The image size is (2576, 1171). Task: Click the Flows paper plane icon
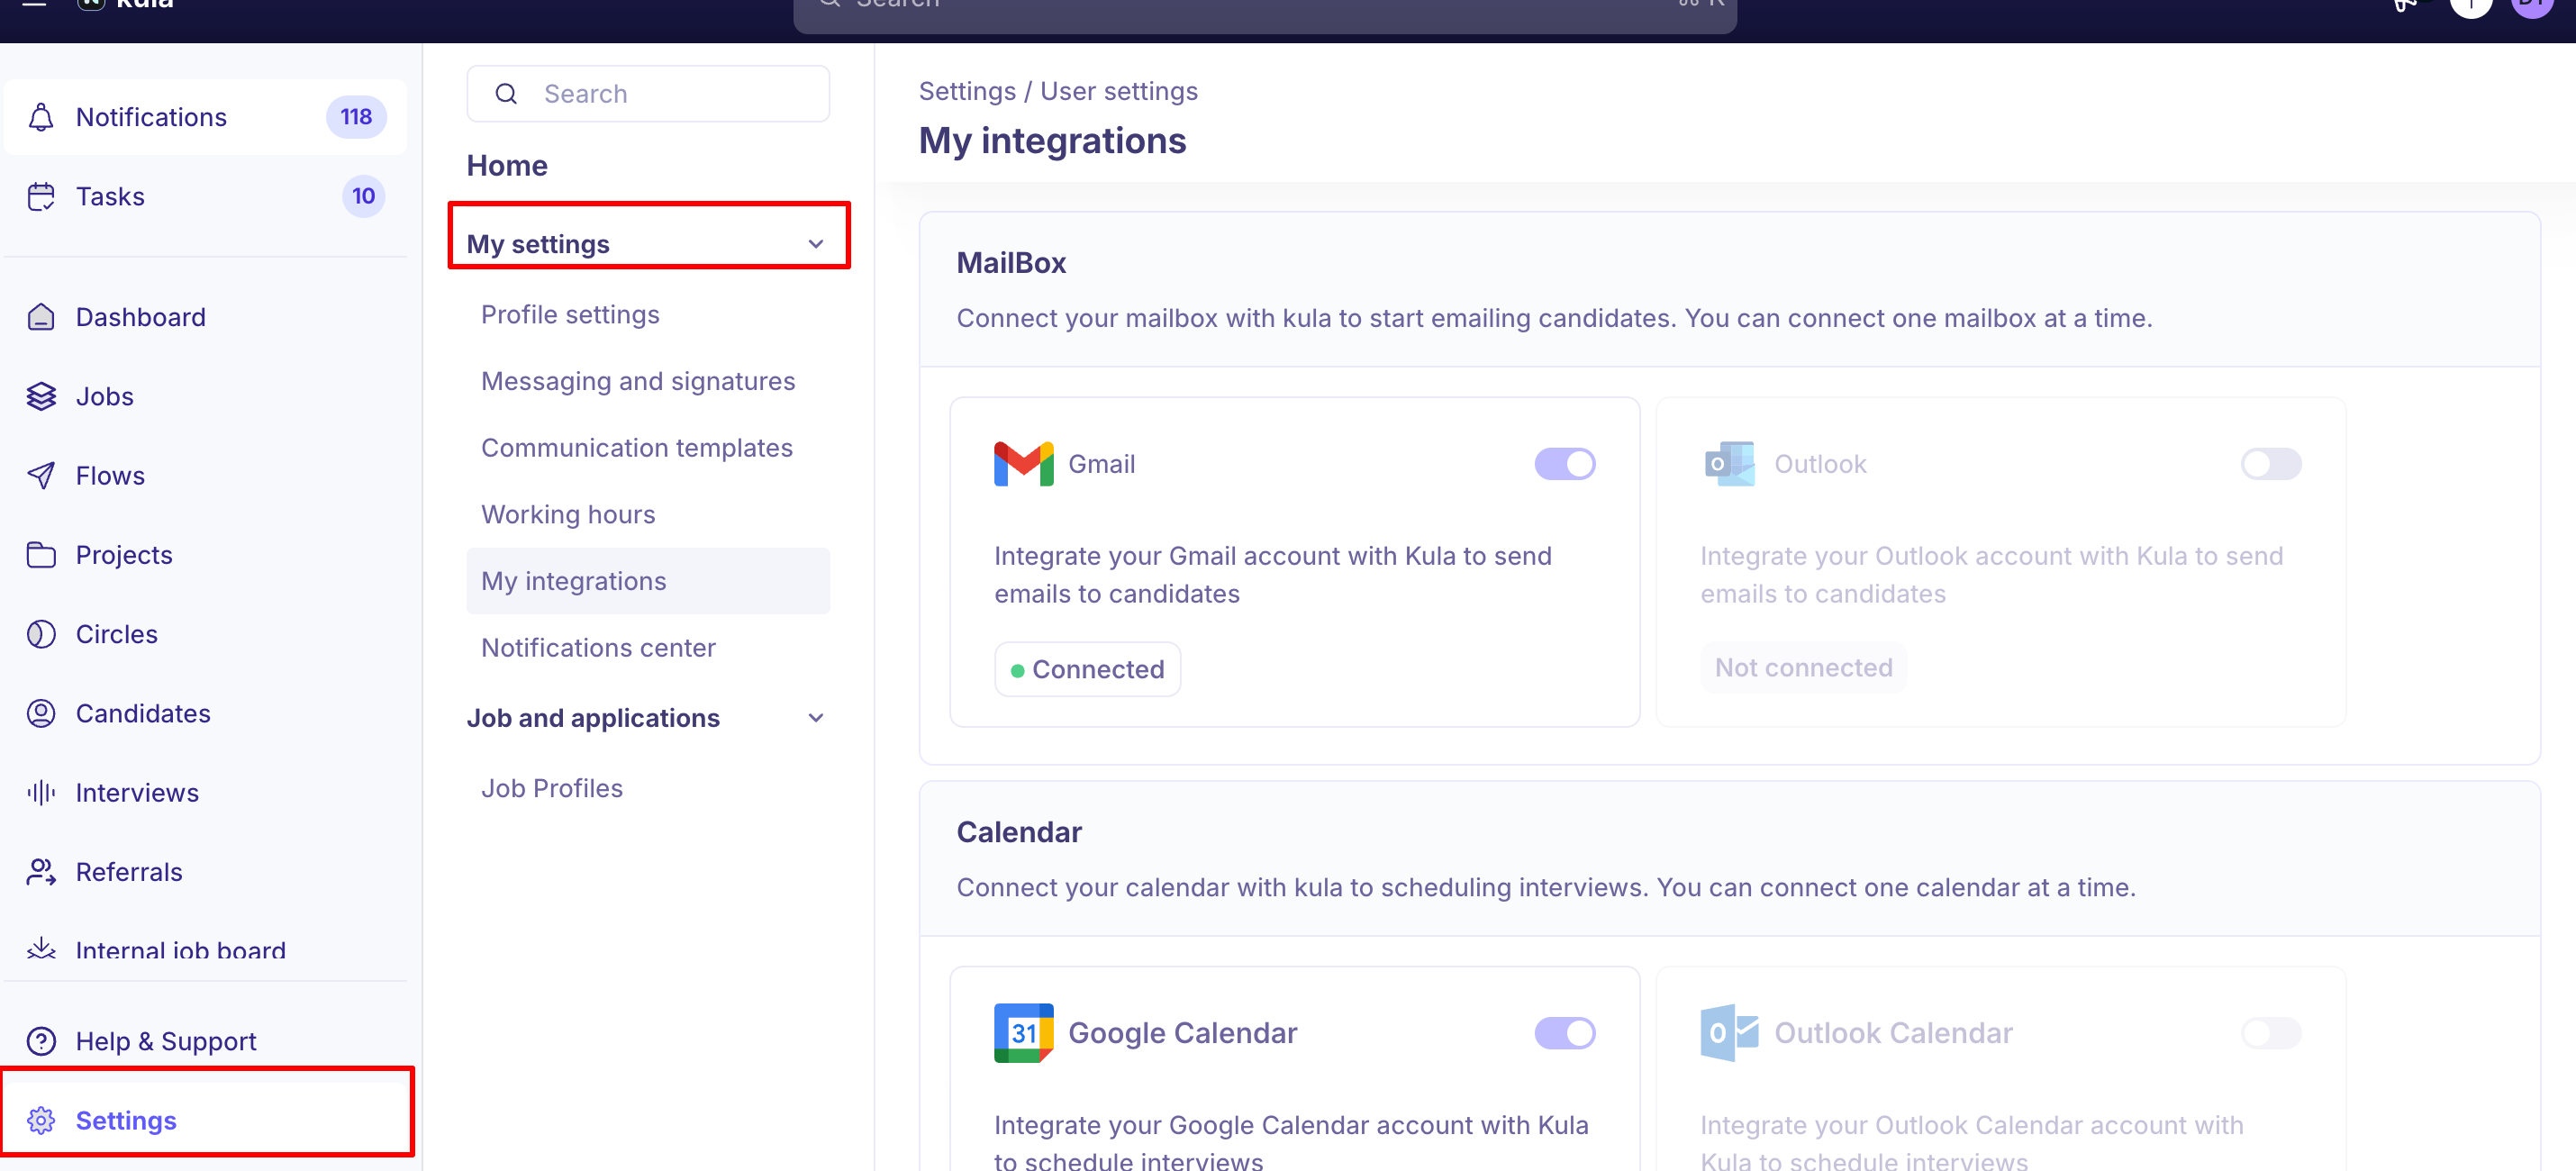click(41, 475)
